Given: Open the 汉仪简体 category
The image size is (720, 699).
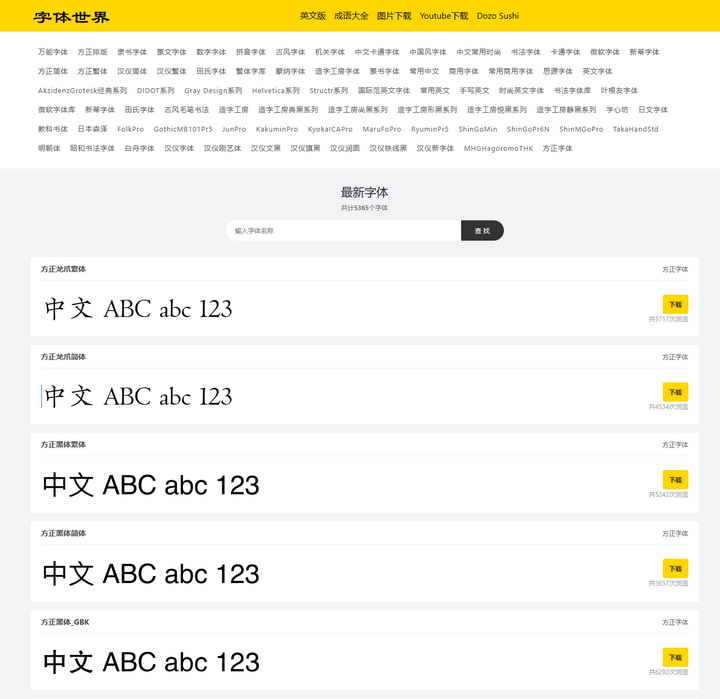Looking at the screenshot, I should [x=132, y=71].
